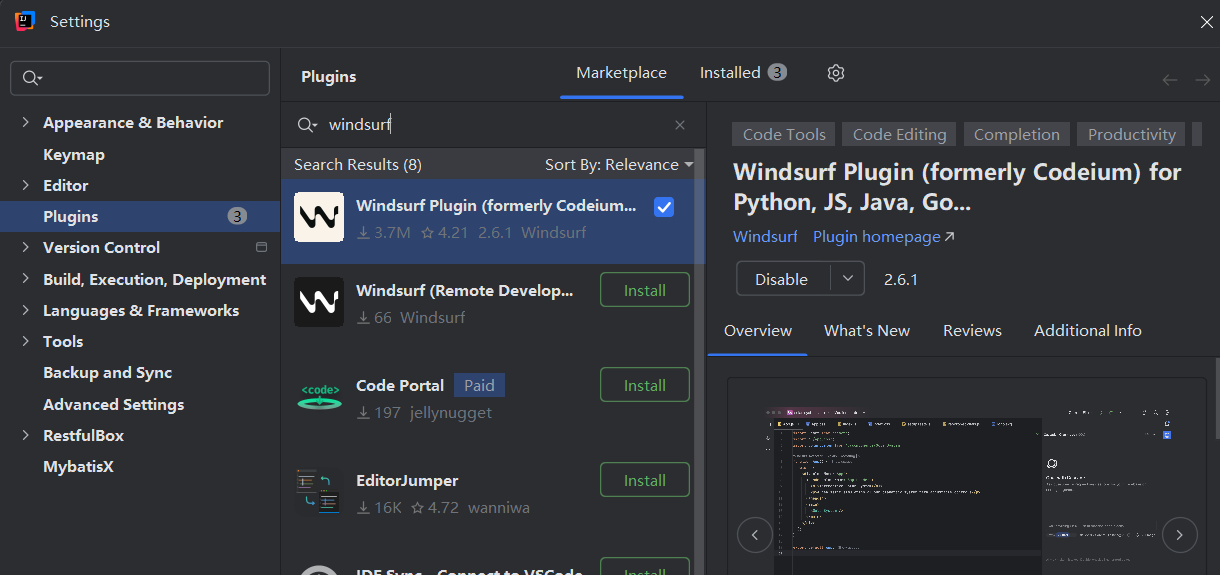1220x575 pixels.
Task: Navigate back with the left arrow
Action: coord(1170,80)
